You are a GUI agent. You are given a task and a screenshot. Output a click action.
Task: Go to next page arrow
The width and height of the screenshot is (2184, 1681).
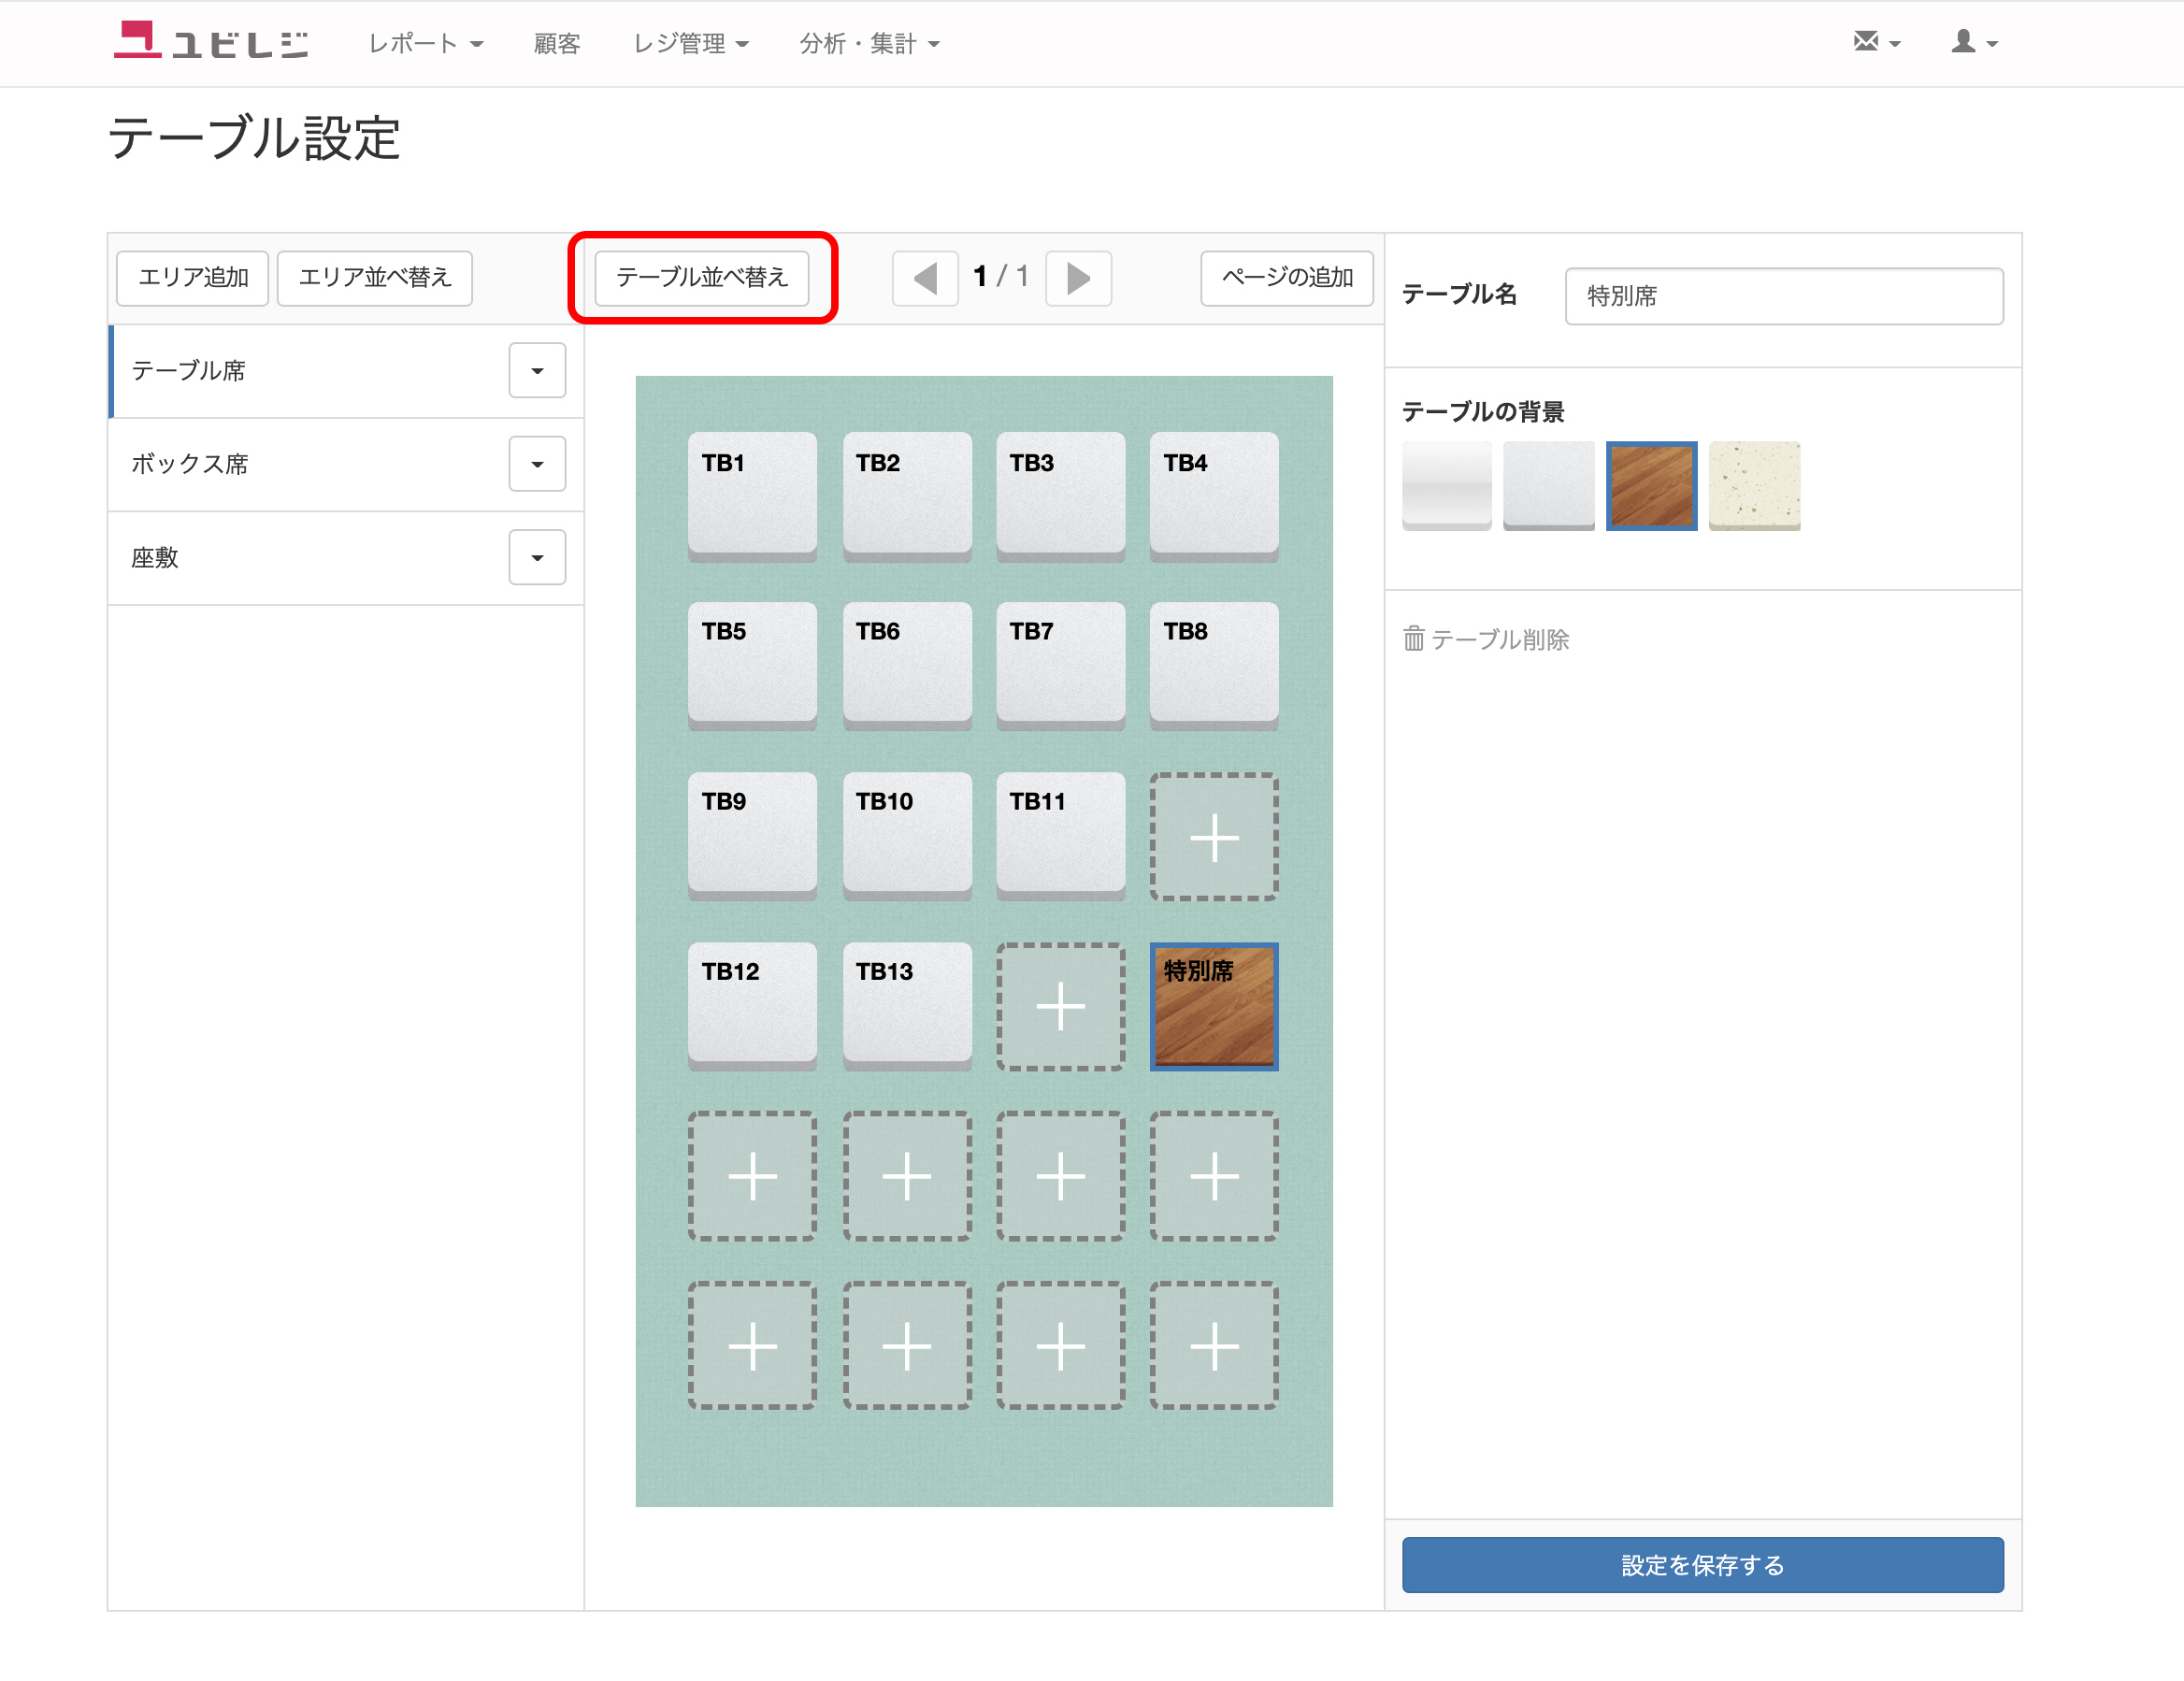click(1078, 277)
